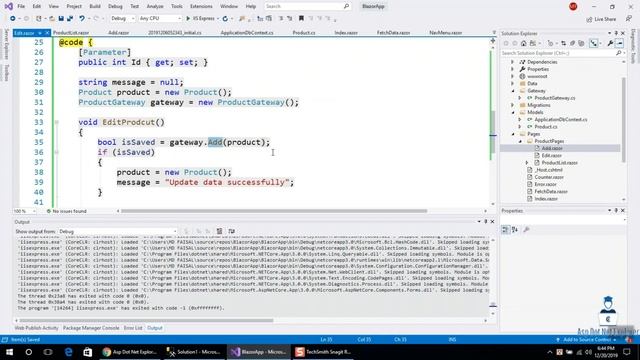Open the Web Publish Activity tab

click(x=37, y=328)
